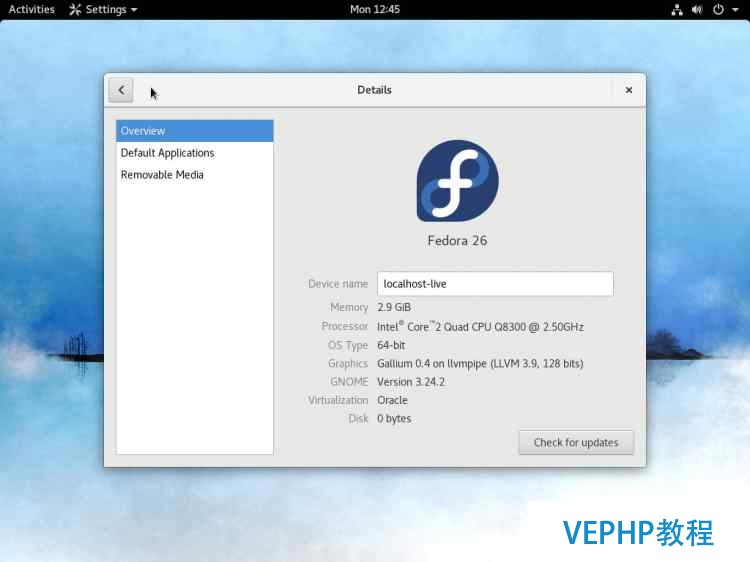Click the Processor value Intel Core 2 Quad
Screen dimensions: 750x562
click(x=480, y=327)
